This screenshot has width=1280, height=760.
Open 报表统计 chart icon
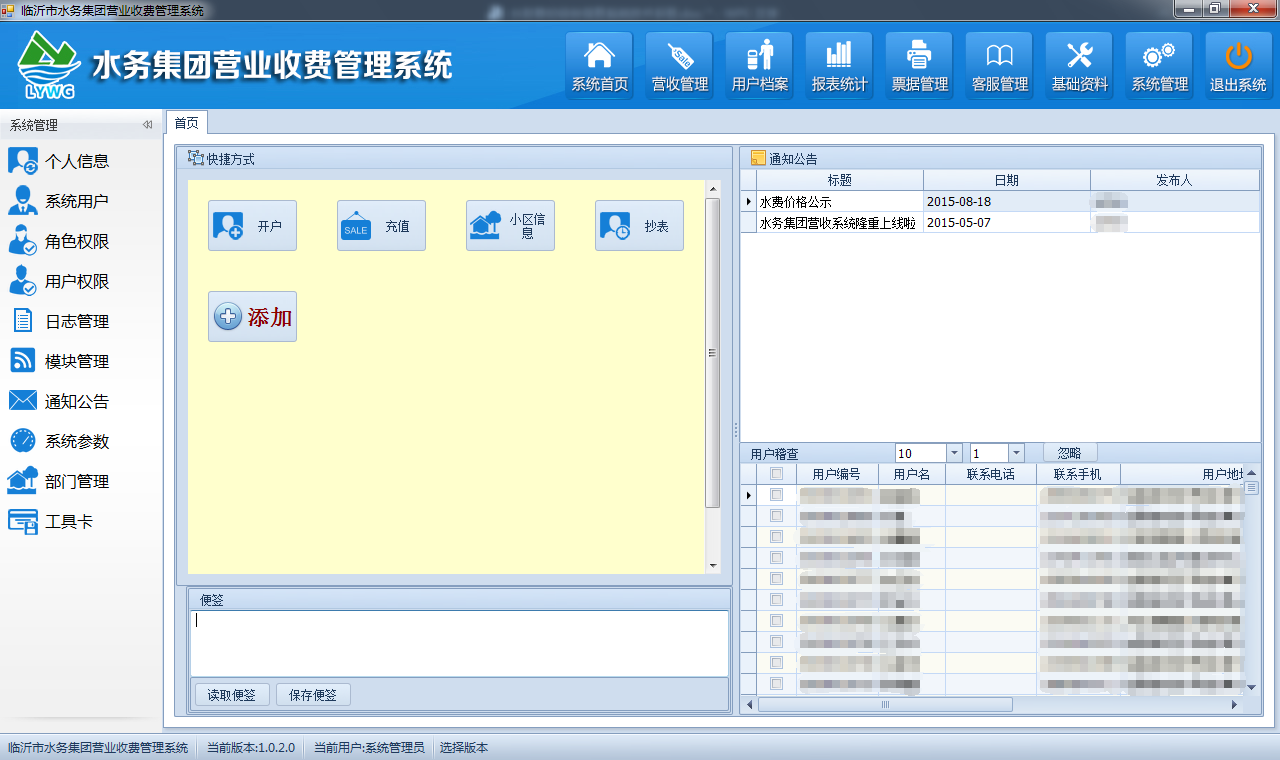point(840,66)
